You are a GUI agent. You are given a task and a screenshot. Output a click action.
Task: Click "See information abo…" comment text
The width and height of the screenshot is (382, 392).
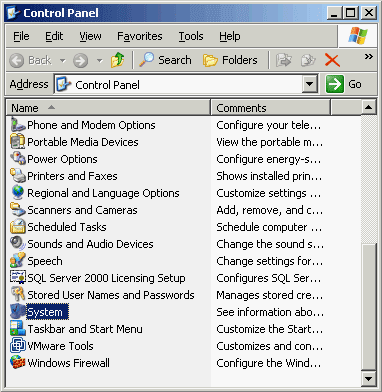point(270,312)
